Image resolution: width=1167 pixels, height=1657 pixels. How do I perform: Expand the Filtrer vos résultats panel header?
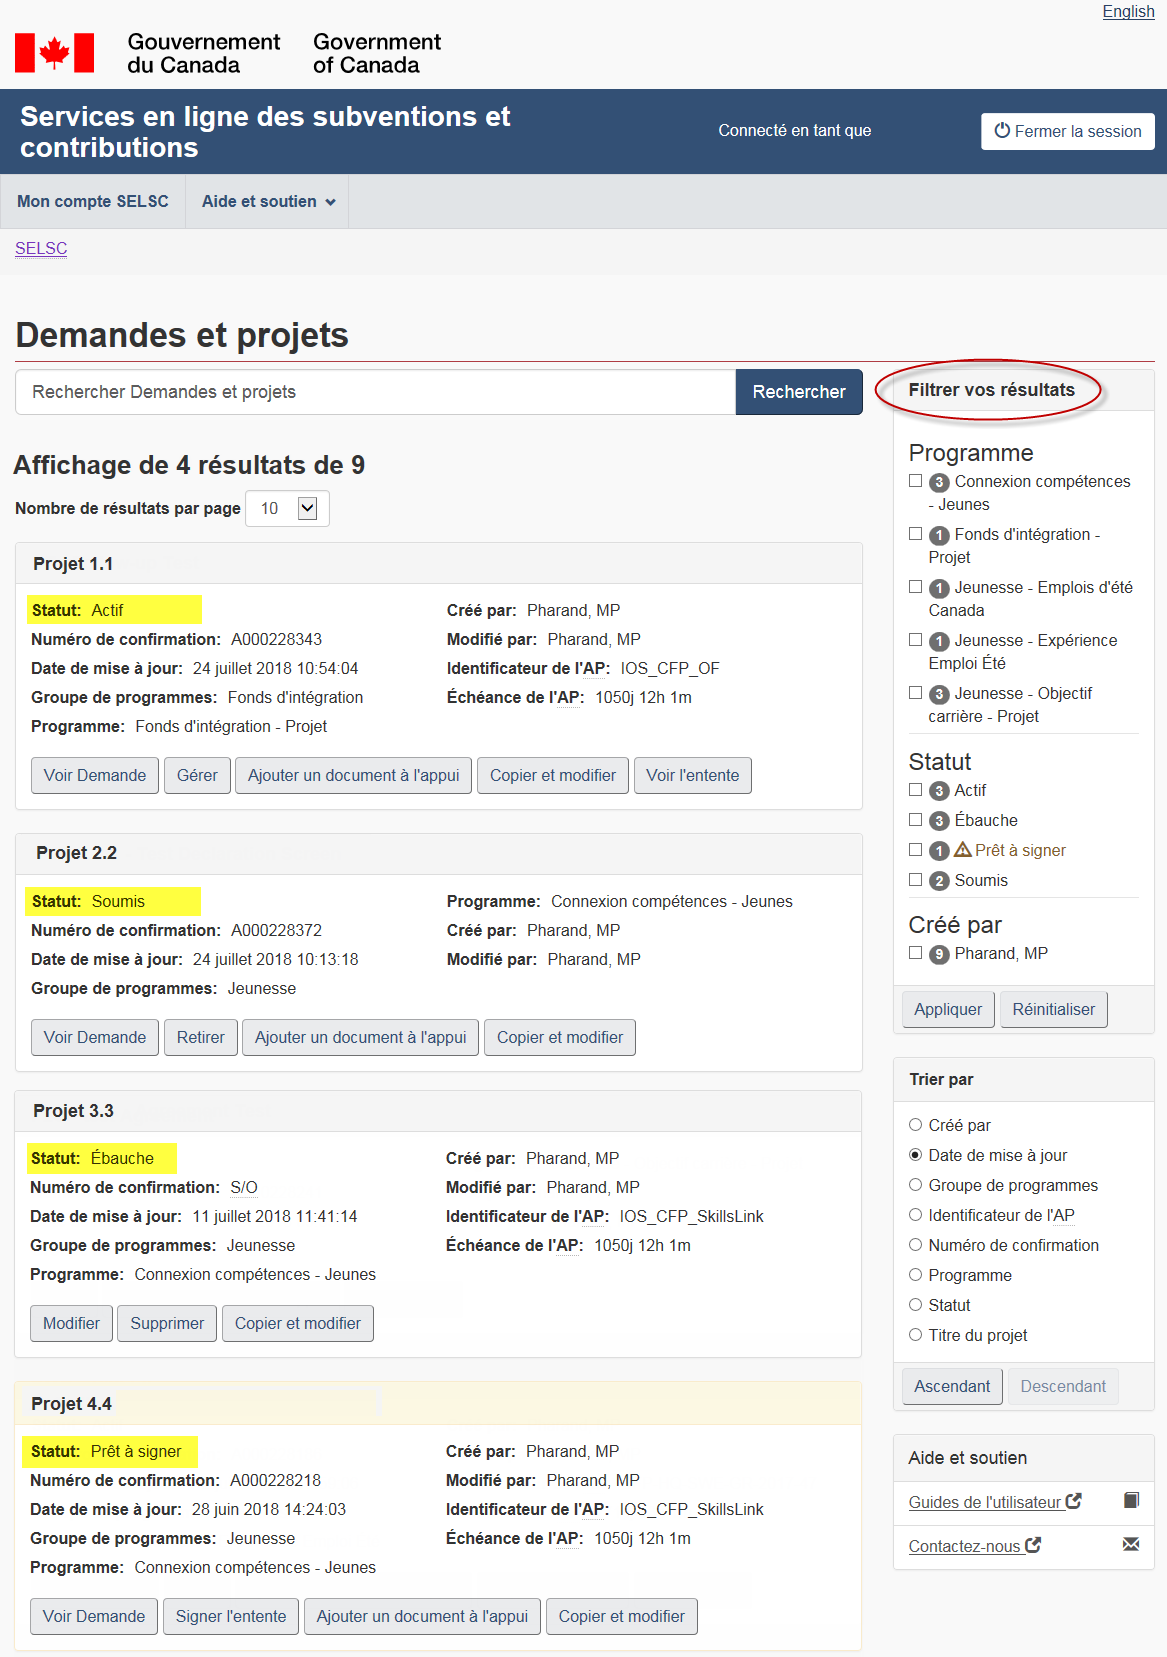(991, 390)
